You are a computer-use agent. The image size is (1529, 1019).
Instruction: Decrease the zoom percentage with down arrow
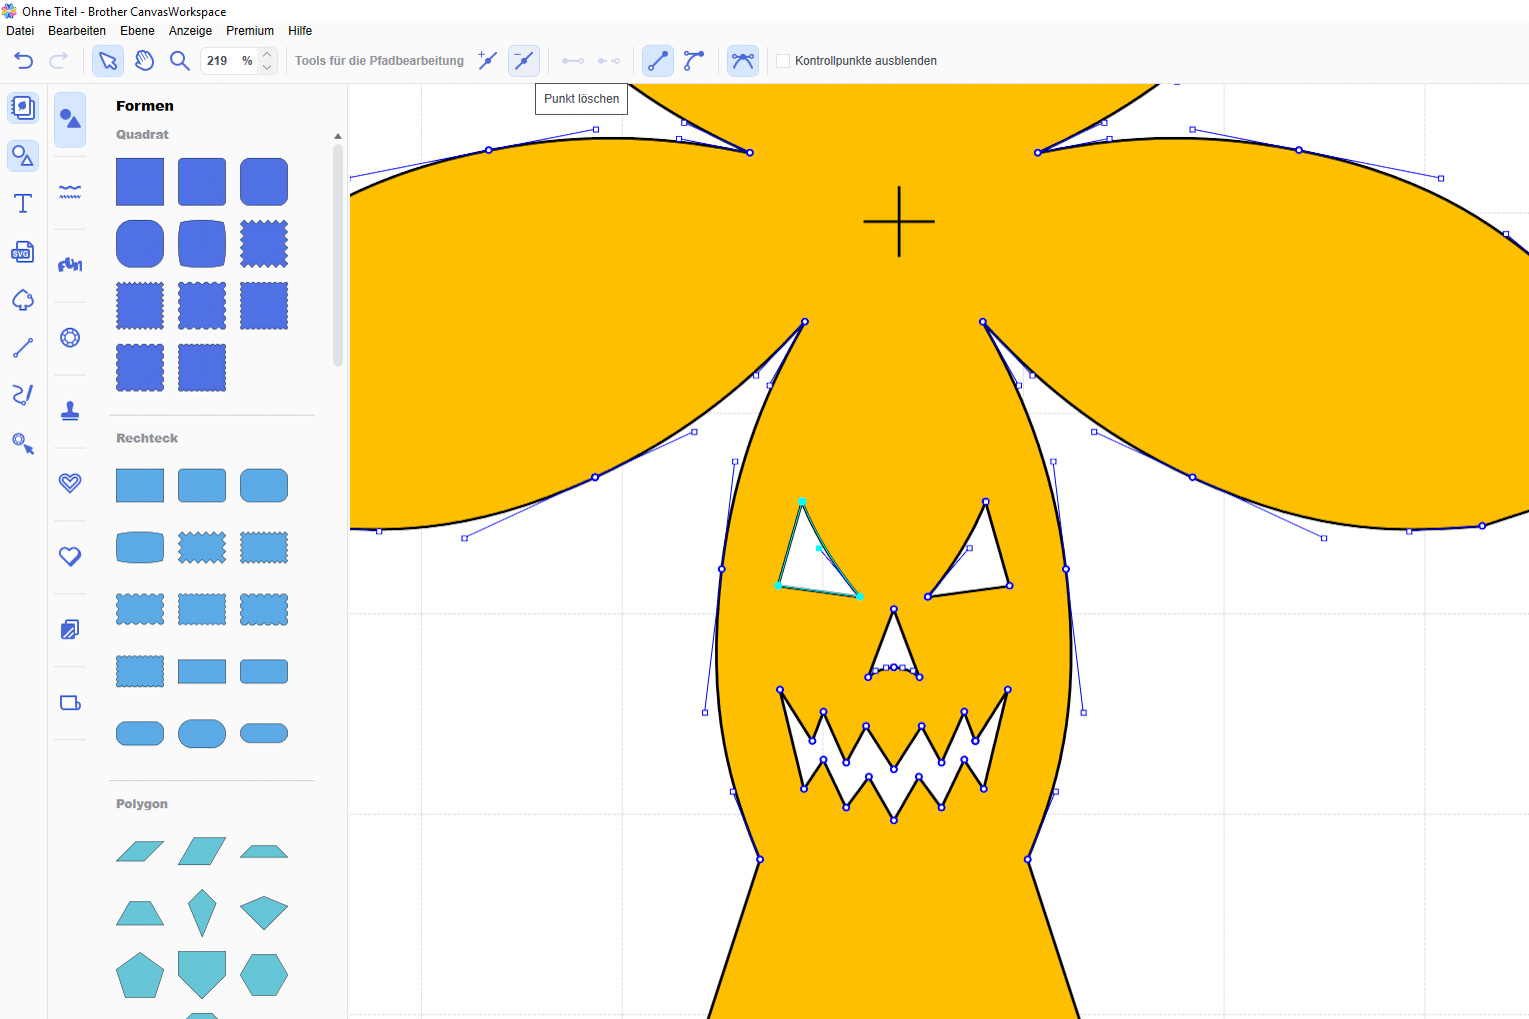pyautogui.click(x=267, y=68)
